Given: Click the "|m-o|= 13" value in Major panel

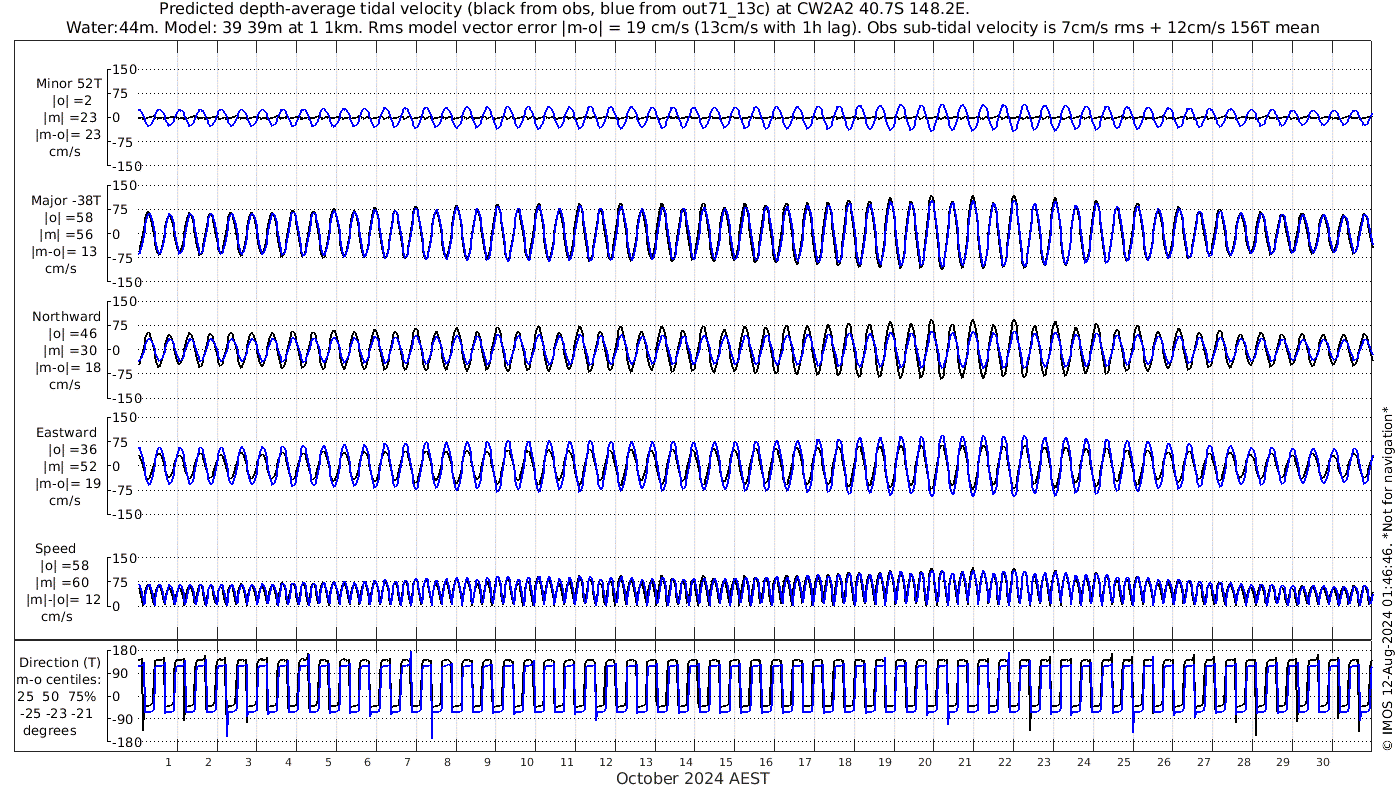Looking at the screenshot, I should point(66,252).
